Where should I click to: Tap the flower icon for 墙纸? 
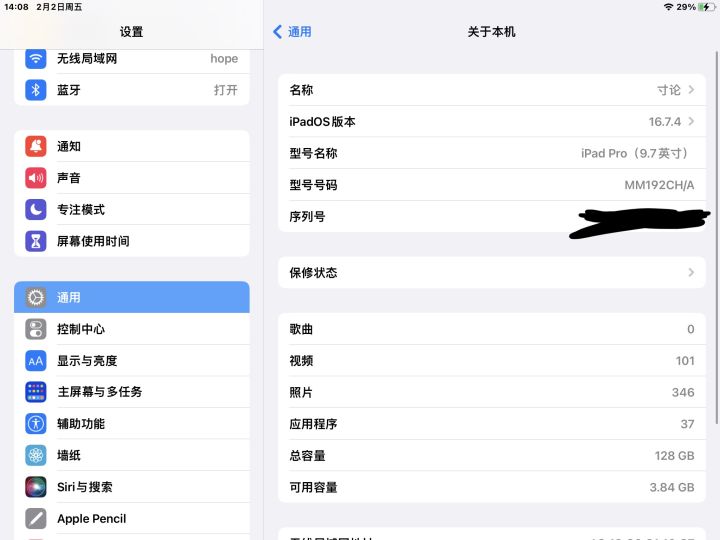(35, 456)
